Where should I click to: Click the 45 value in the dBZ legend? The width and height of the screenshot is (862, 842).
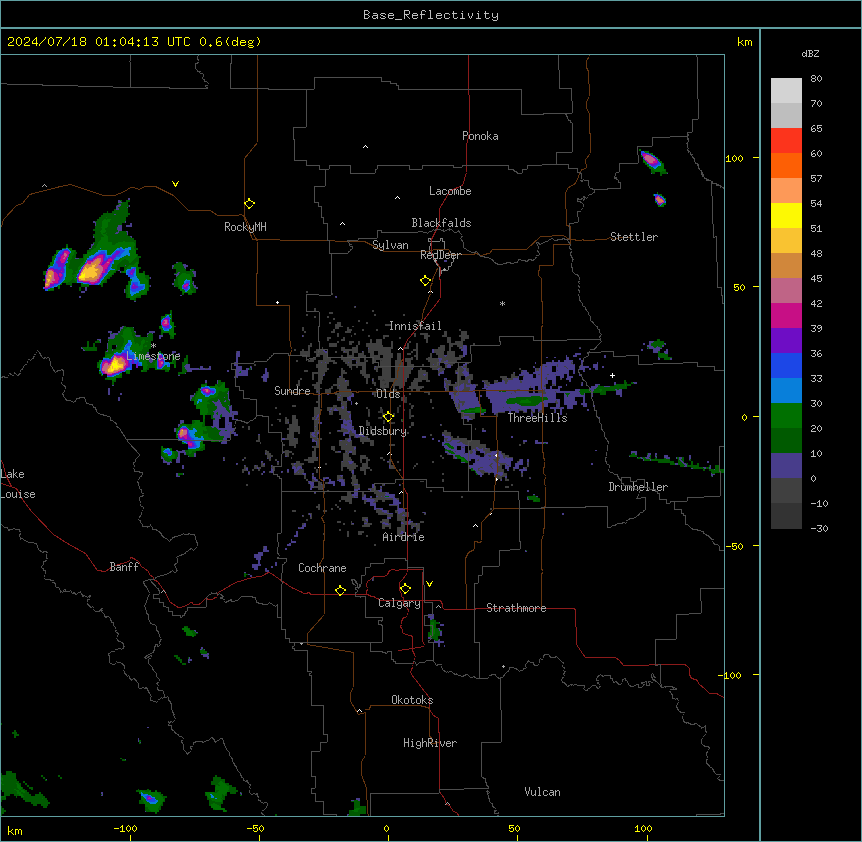(816, 279)
